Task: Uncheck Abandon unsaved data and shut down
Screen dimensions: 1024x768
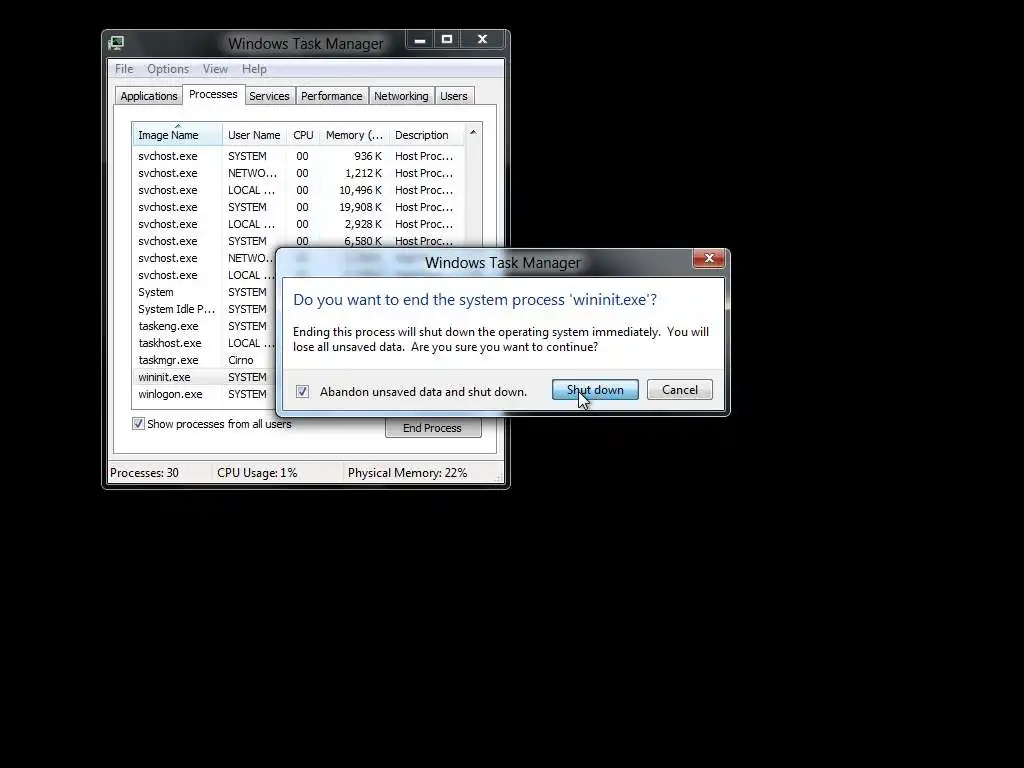Action: (x=302, y=392)
